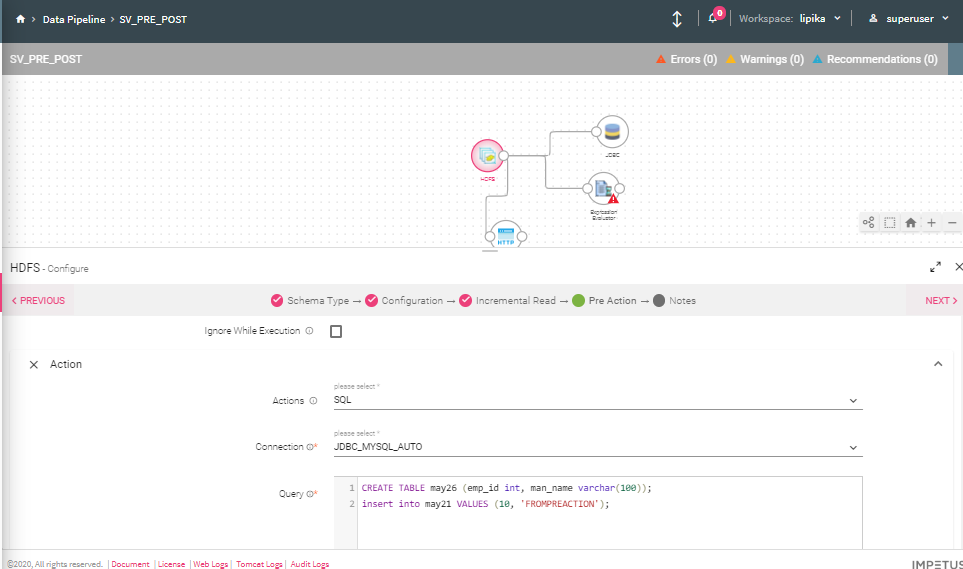Click HDFS node output connector port
Screen dimensions: 963x569
[x=504, y=155]
